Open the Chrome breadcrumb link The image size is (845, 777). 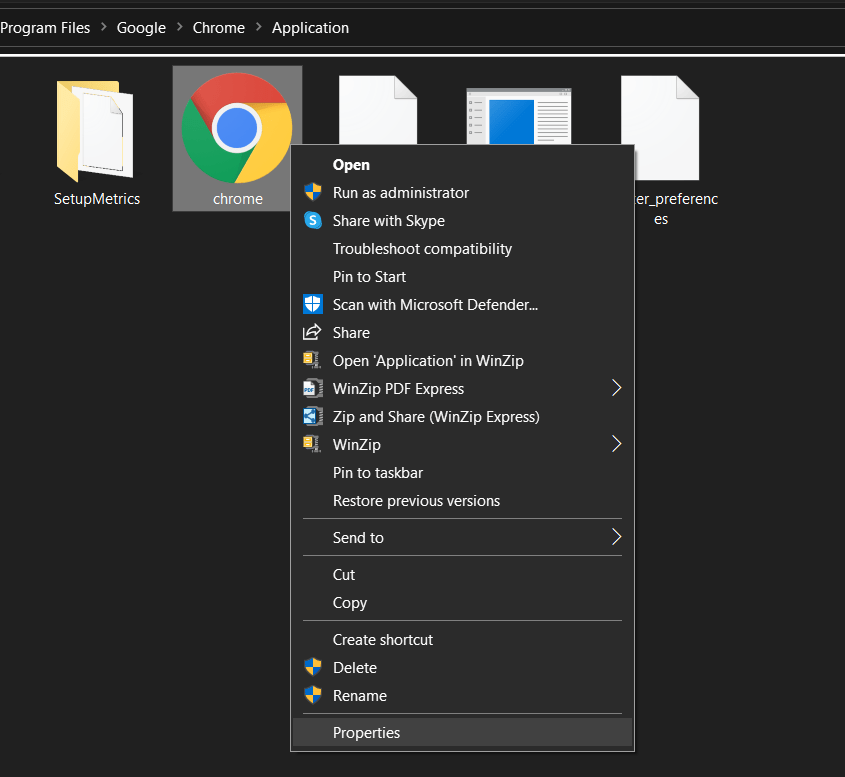[218, 27]
